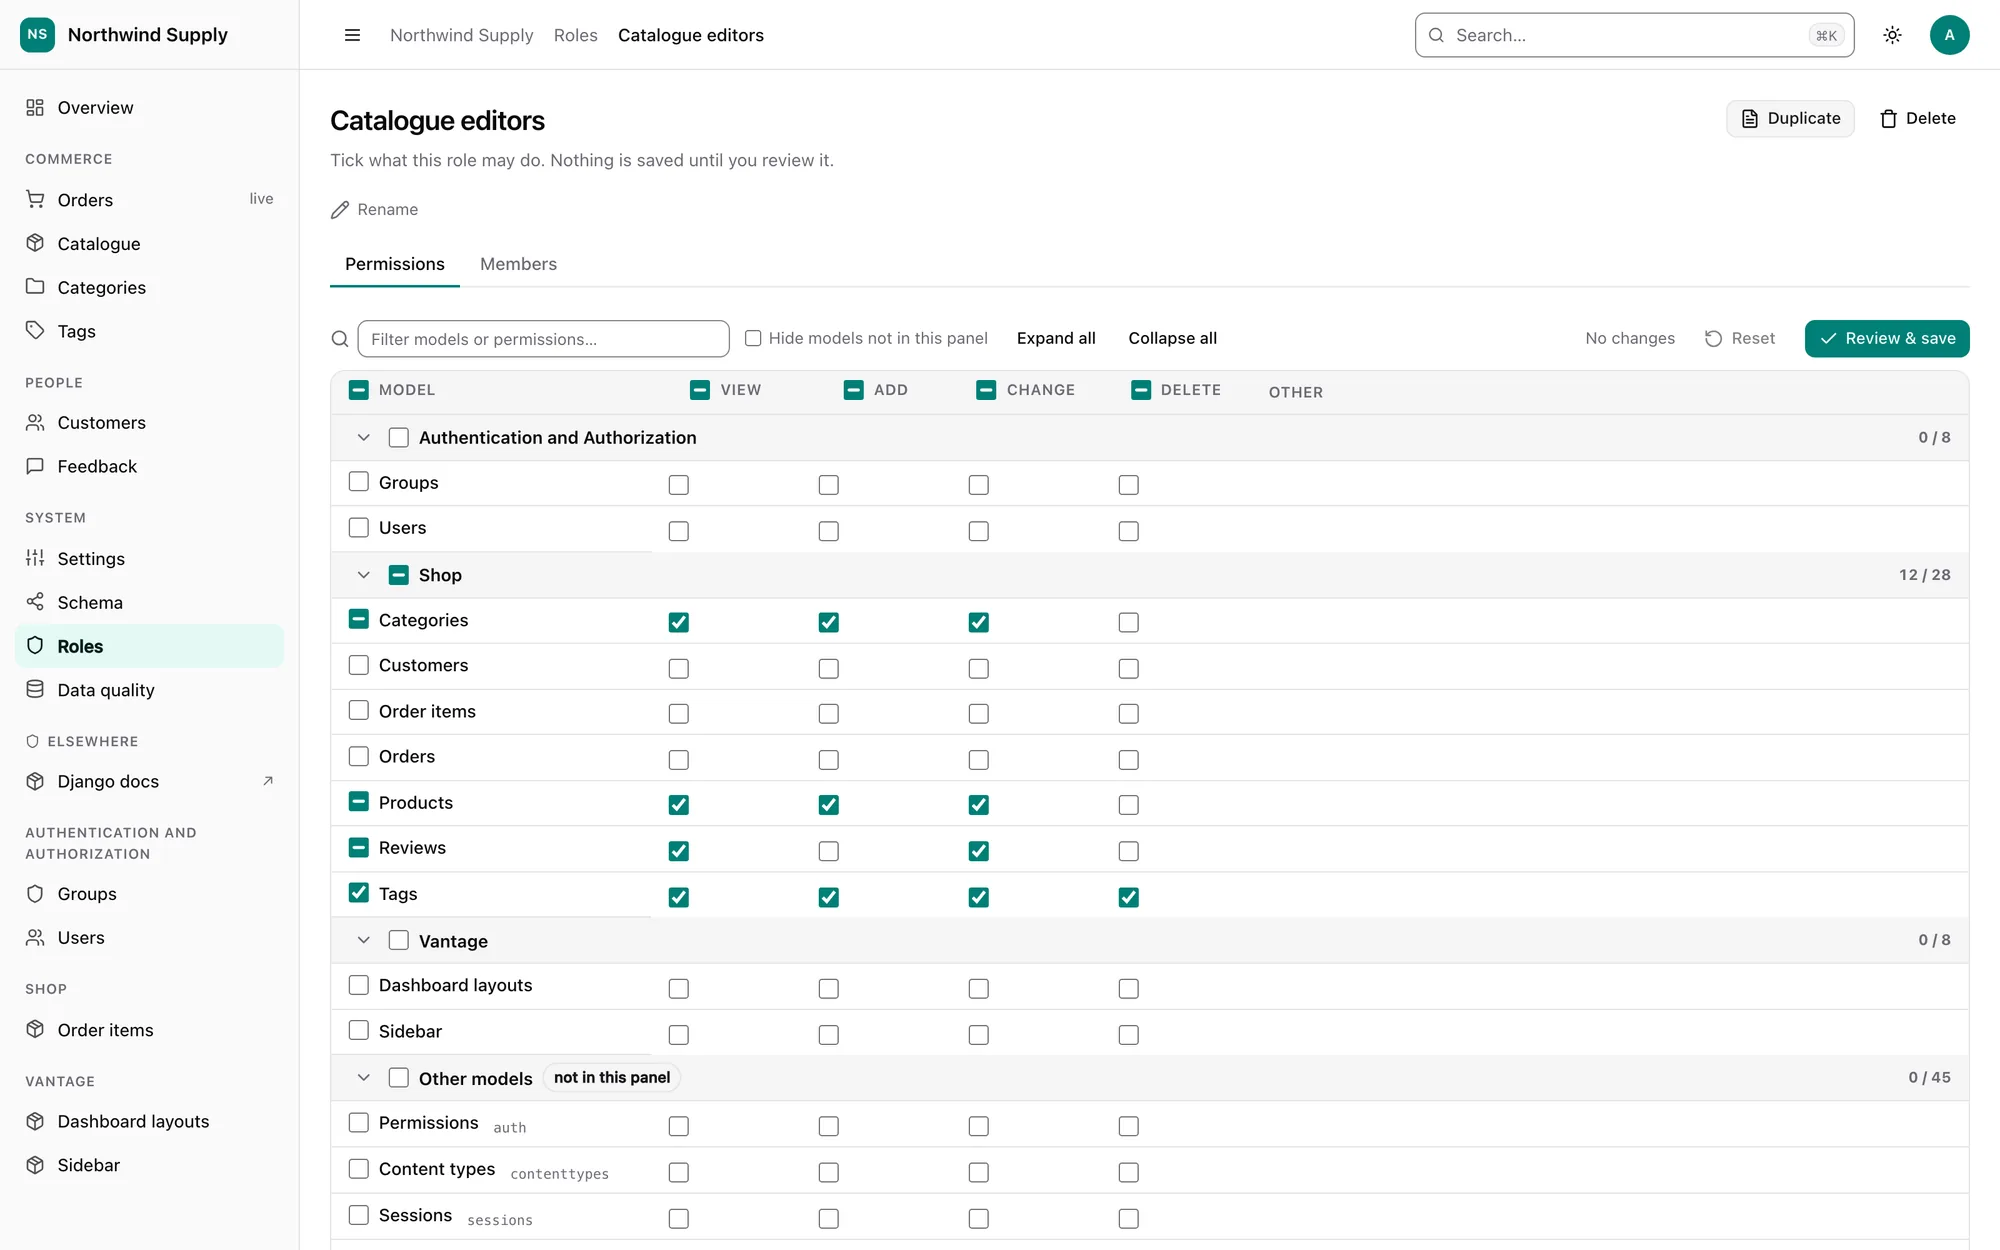
Task: Toggle the sidebar hamburger menu icon
Action: [352, 35]
